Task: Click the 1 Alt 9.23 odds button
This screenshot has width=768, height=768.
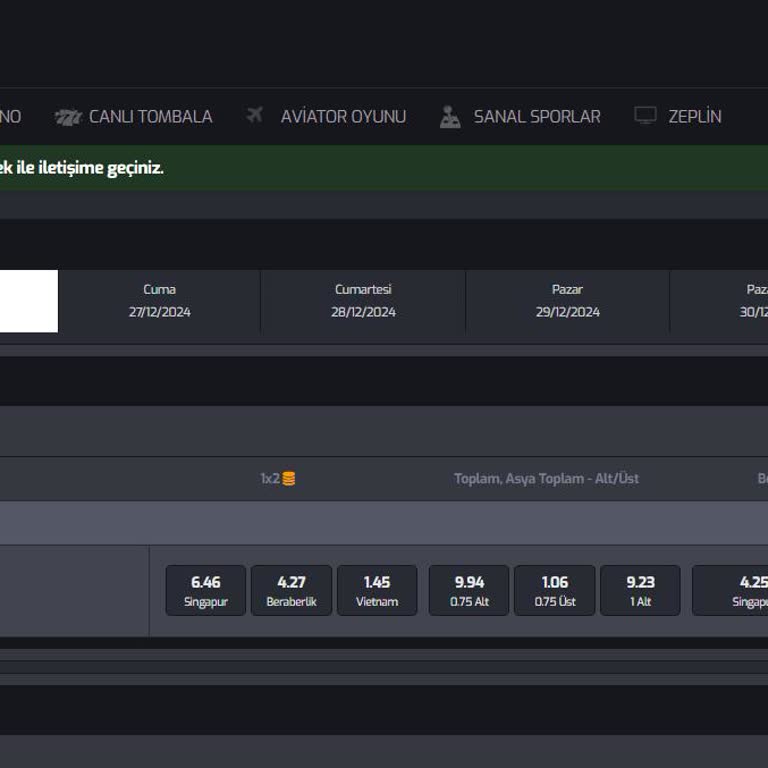Action: [x=640, y=591]
